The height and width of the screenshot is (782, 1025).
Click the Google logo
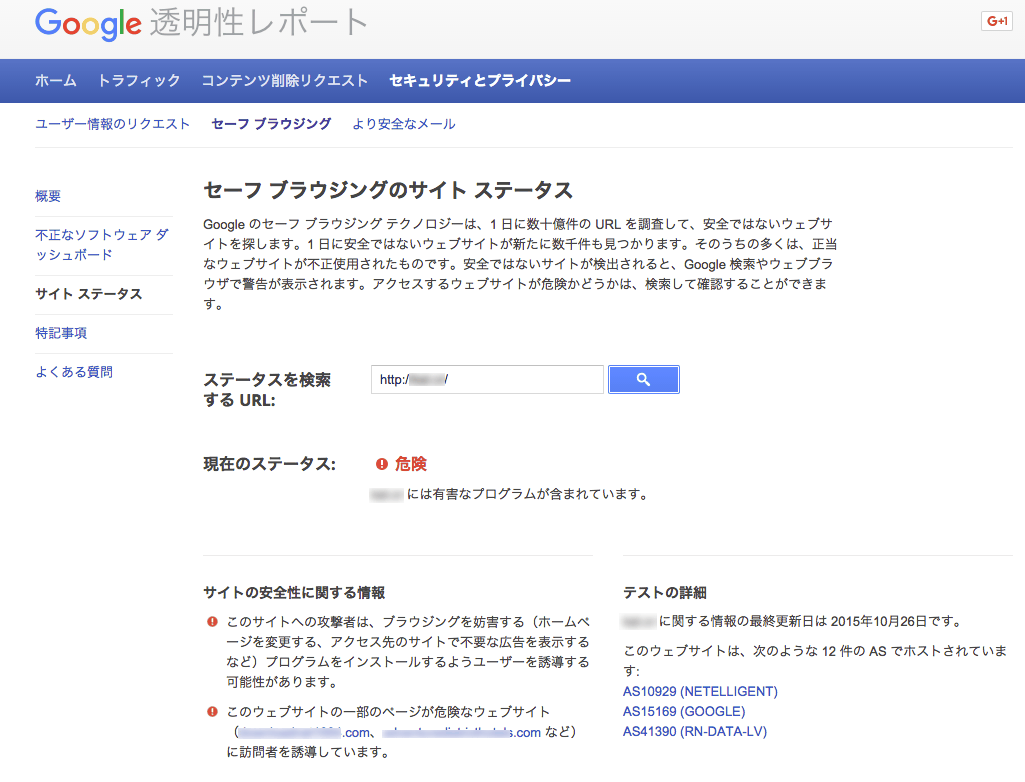click(88, 24)
